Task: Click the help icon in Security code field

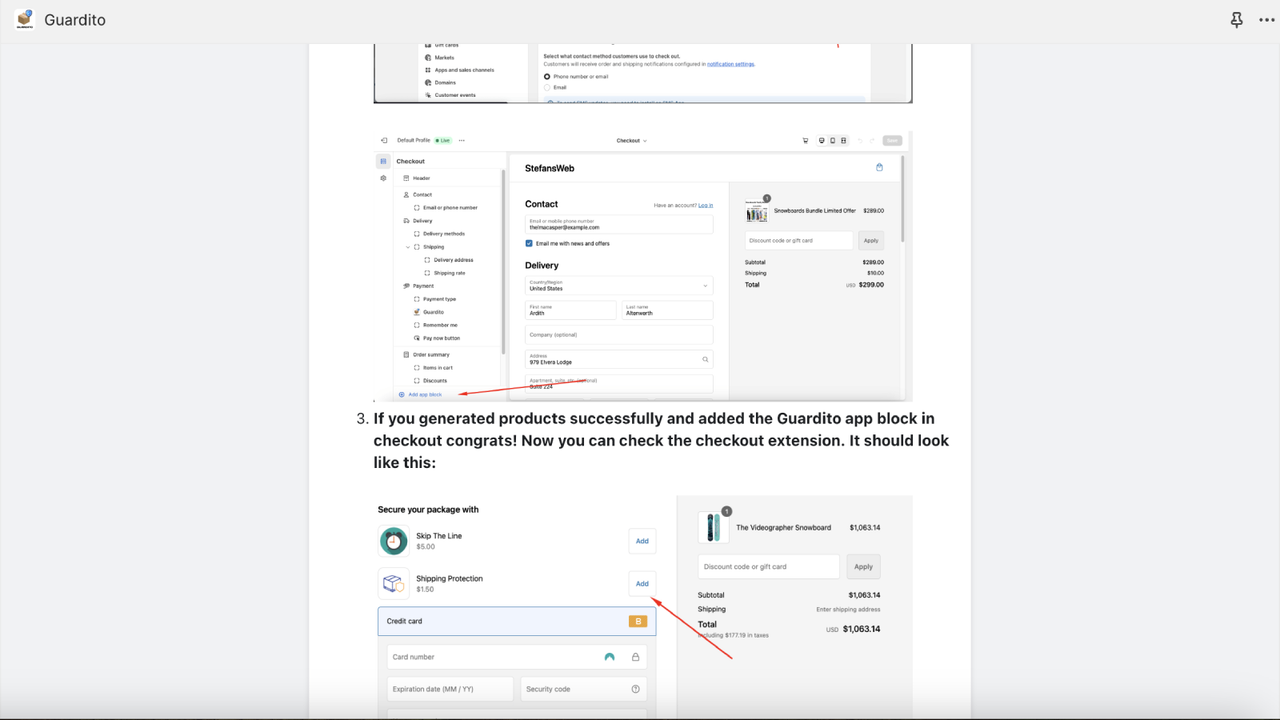Action: tap(636, 689)
